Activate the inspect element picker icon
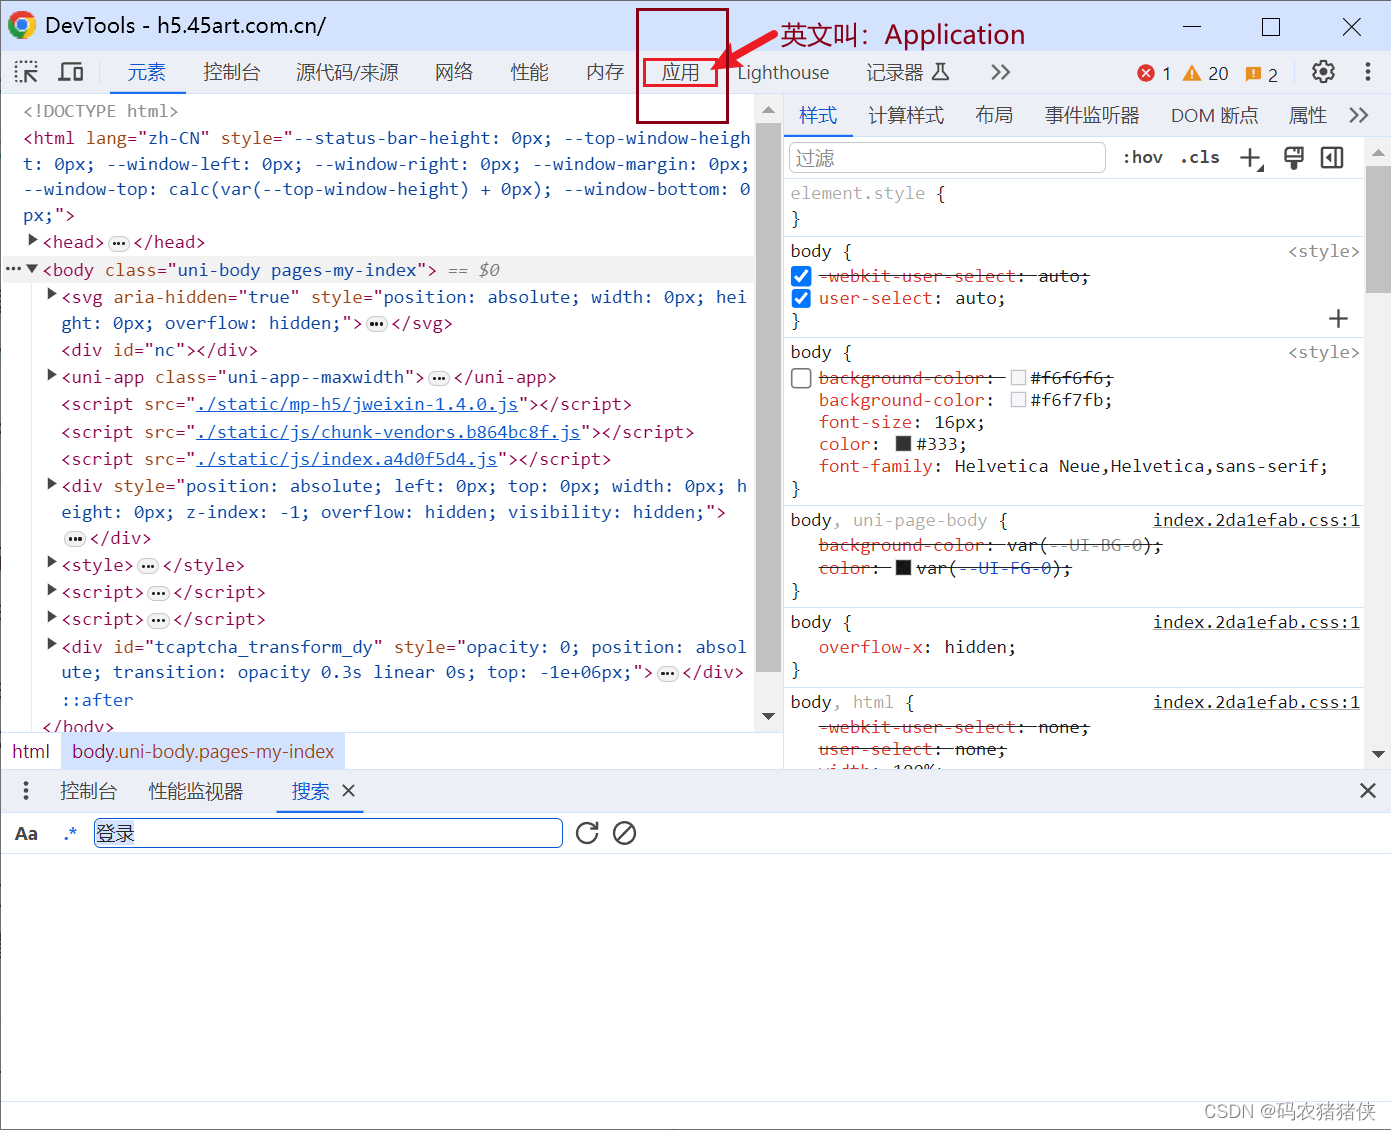This screenshot has height=1130, width=1391. point(26,72)
